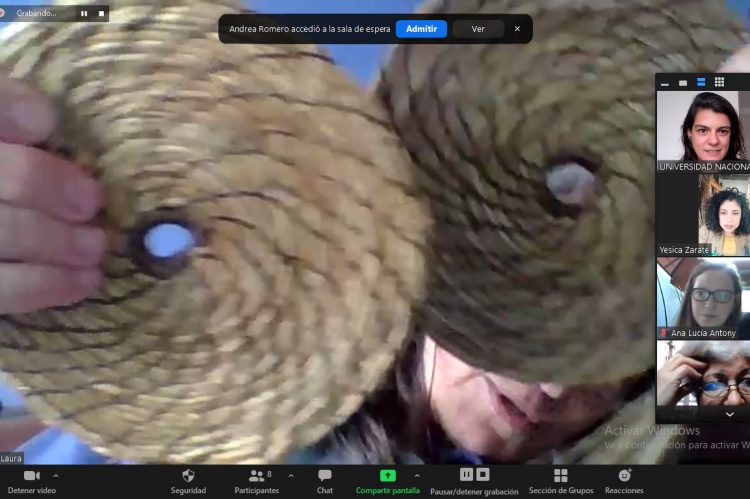Viewport: 750px width, 499px height.
Task: Stop recording from the bottom toolbar
Action: (483, 474)
